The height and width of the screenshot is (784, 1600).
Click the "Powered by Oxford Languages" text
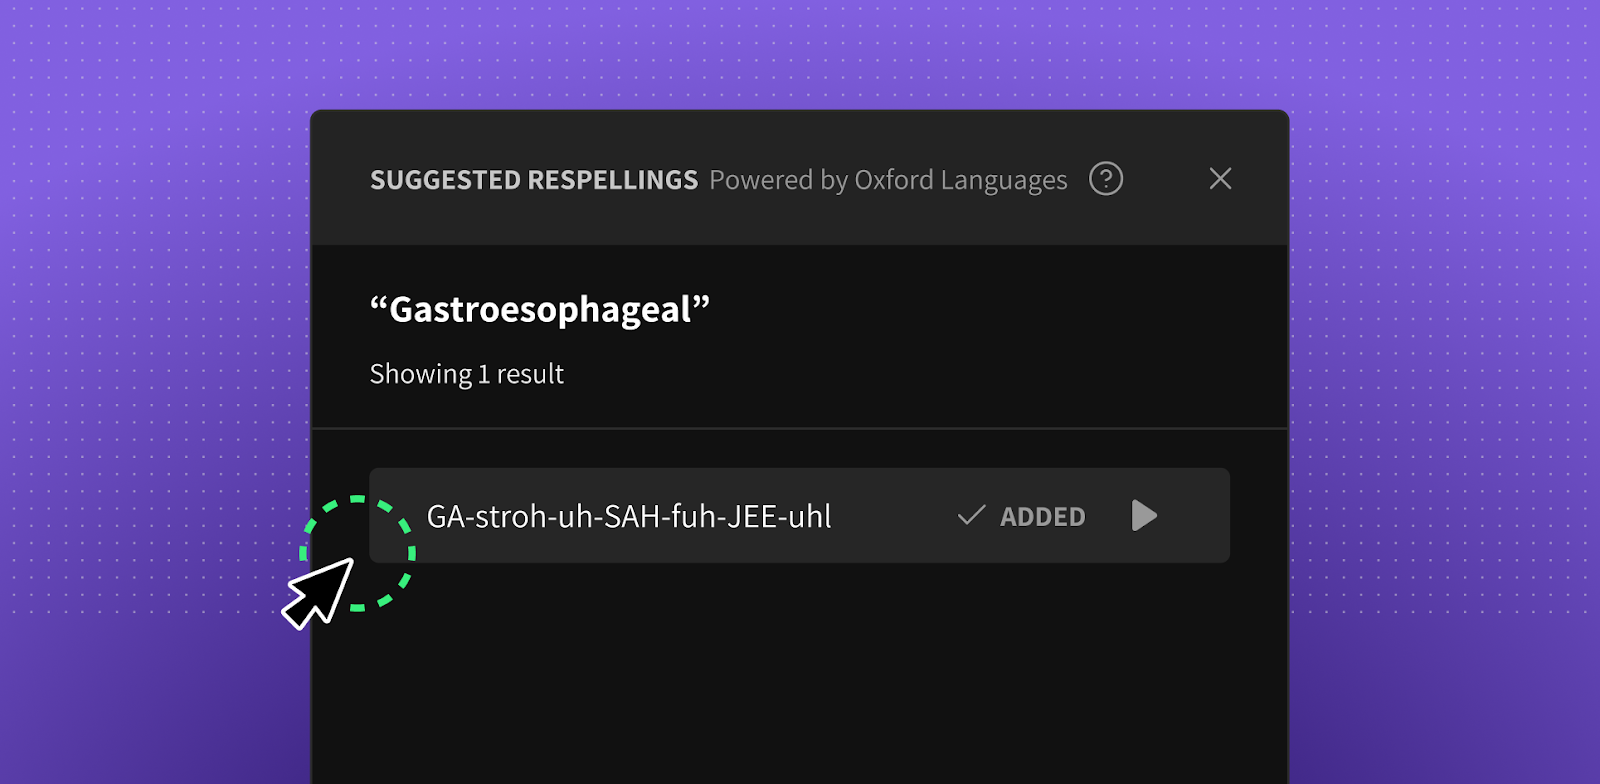point(888,180)
